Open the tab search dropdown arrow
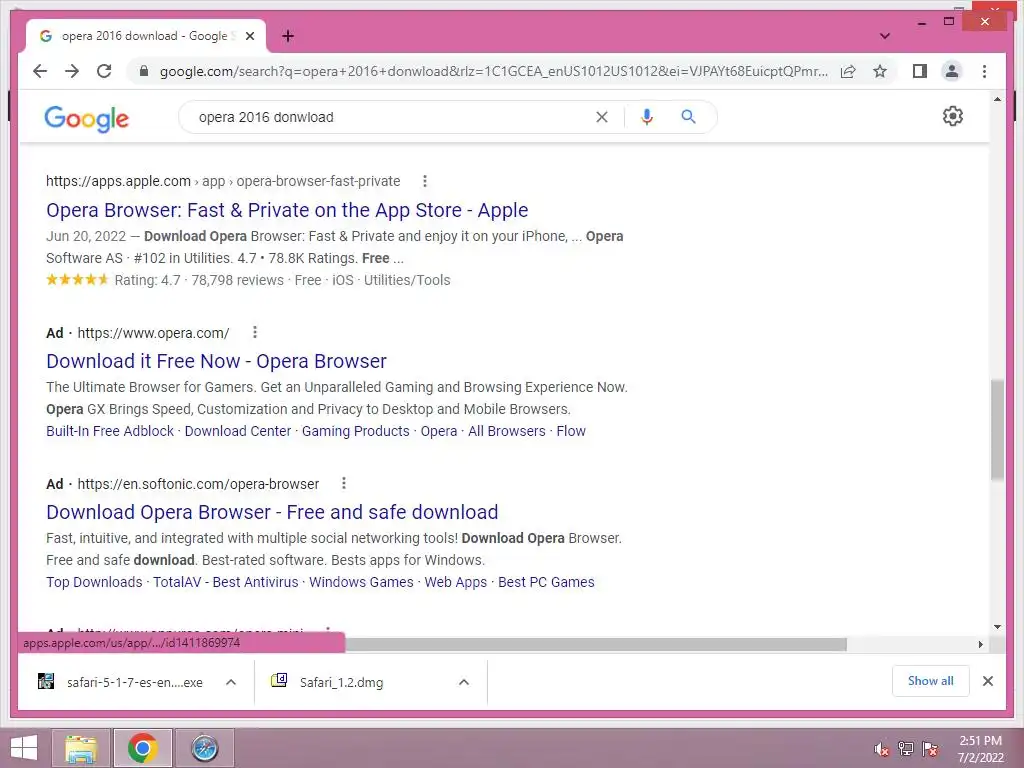 (885, 36)
